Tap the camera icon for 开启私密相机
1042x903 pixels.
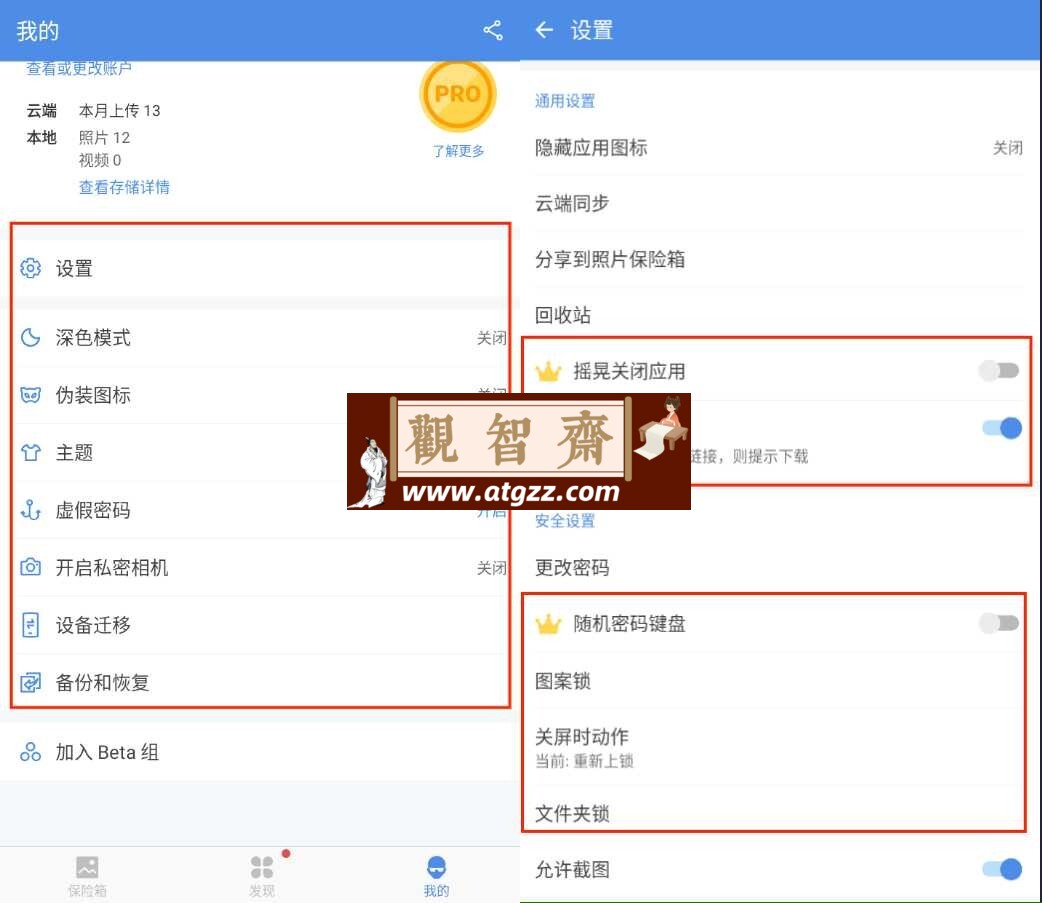pyautogui.click(x=31, y=567)
